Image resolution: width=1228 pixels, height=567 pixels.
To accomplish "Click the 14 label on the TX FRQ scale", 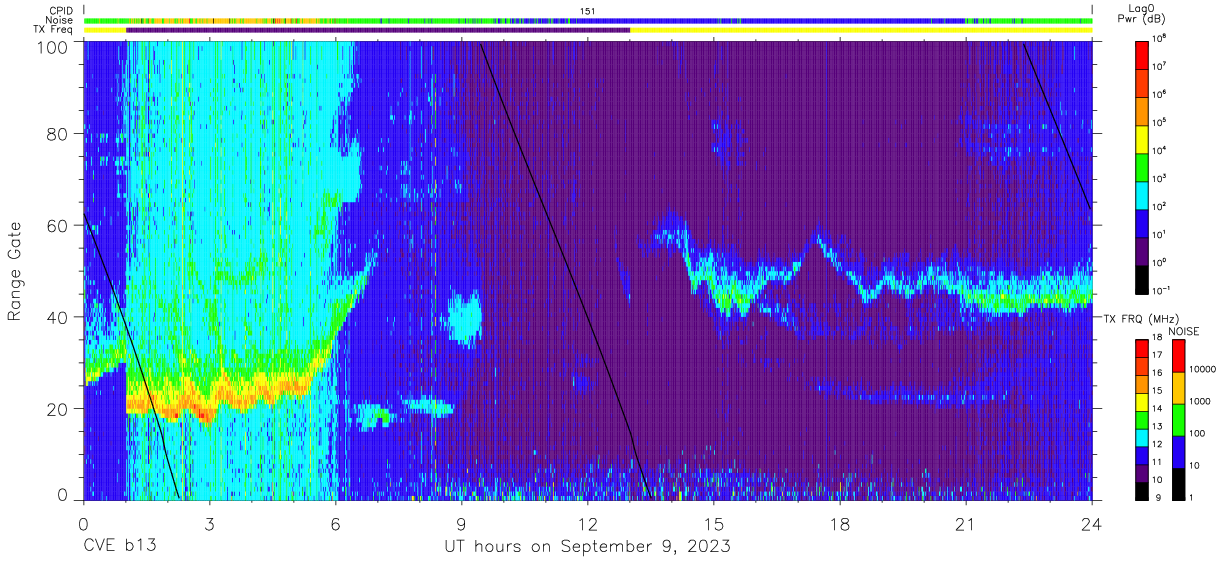I will (1157, 410).
